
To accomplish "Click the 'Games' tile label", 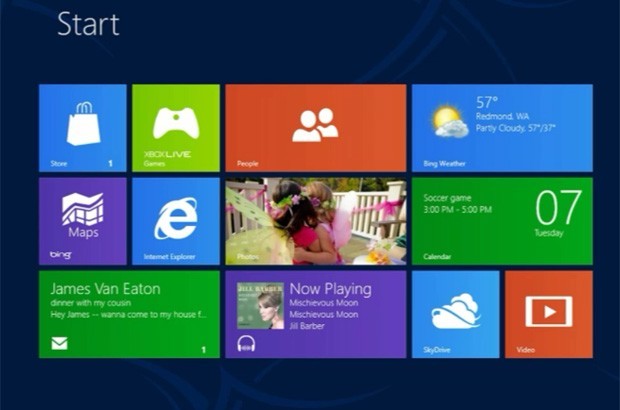I will point(154,163).
